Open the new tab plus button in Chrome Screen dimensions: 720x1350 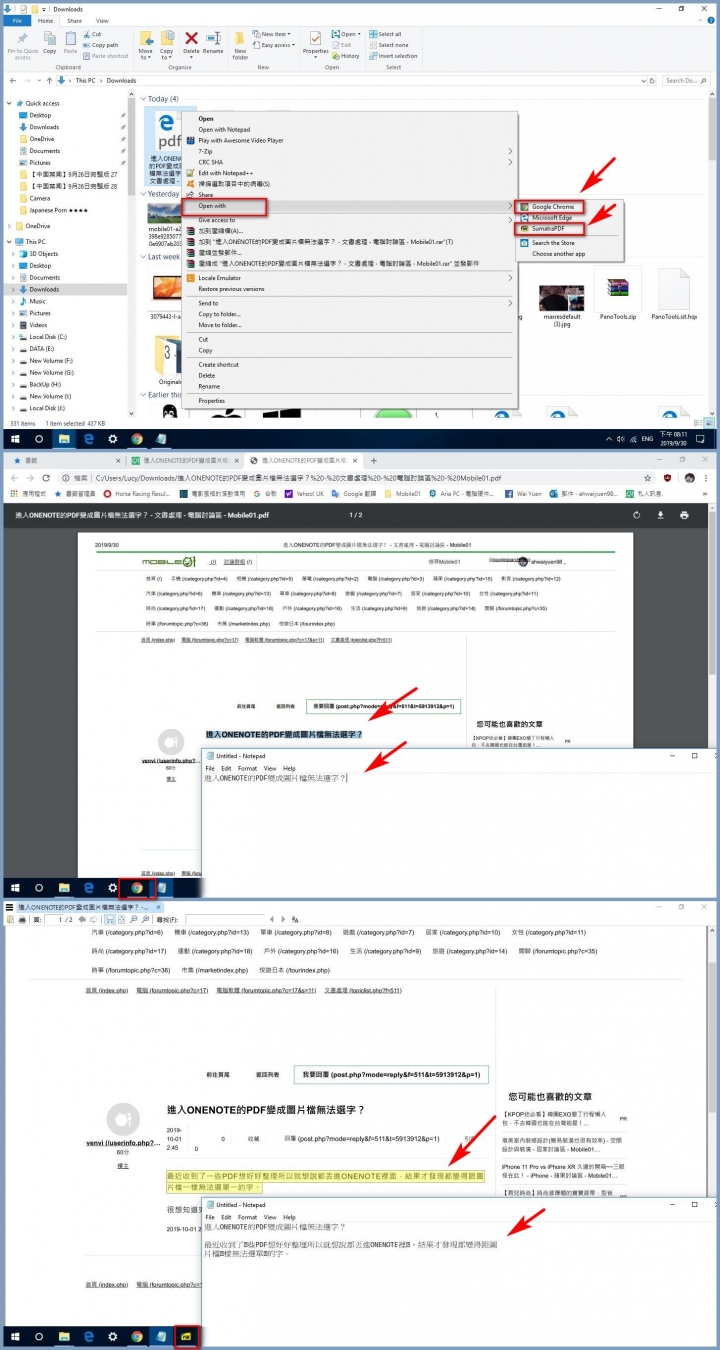coord(374,461)
